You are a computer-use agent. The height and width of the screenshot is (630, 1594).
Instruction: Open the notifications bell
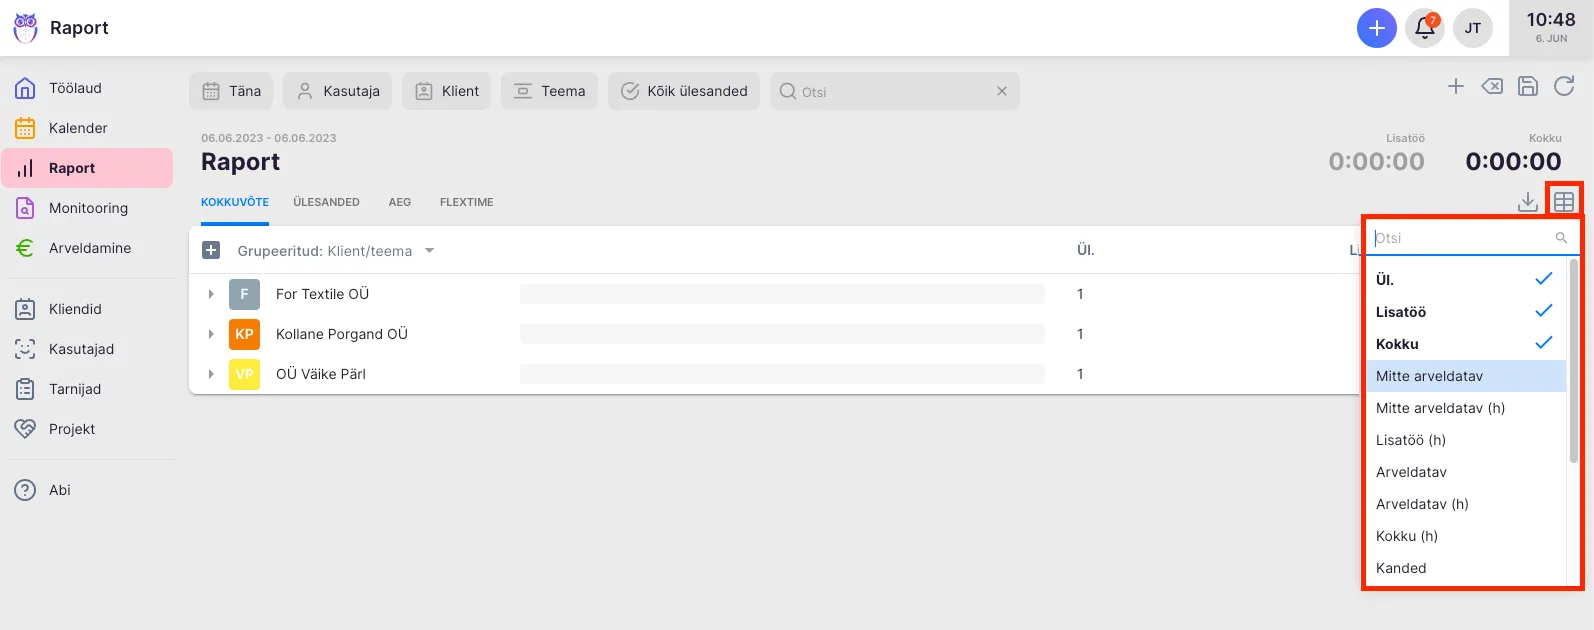coord(1425,28)
